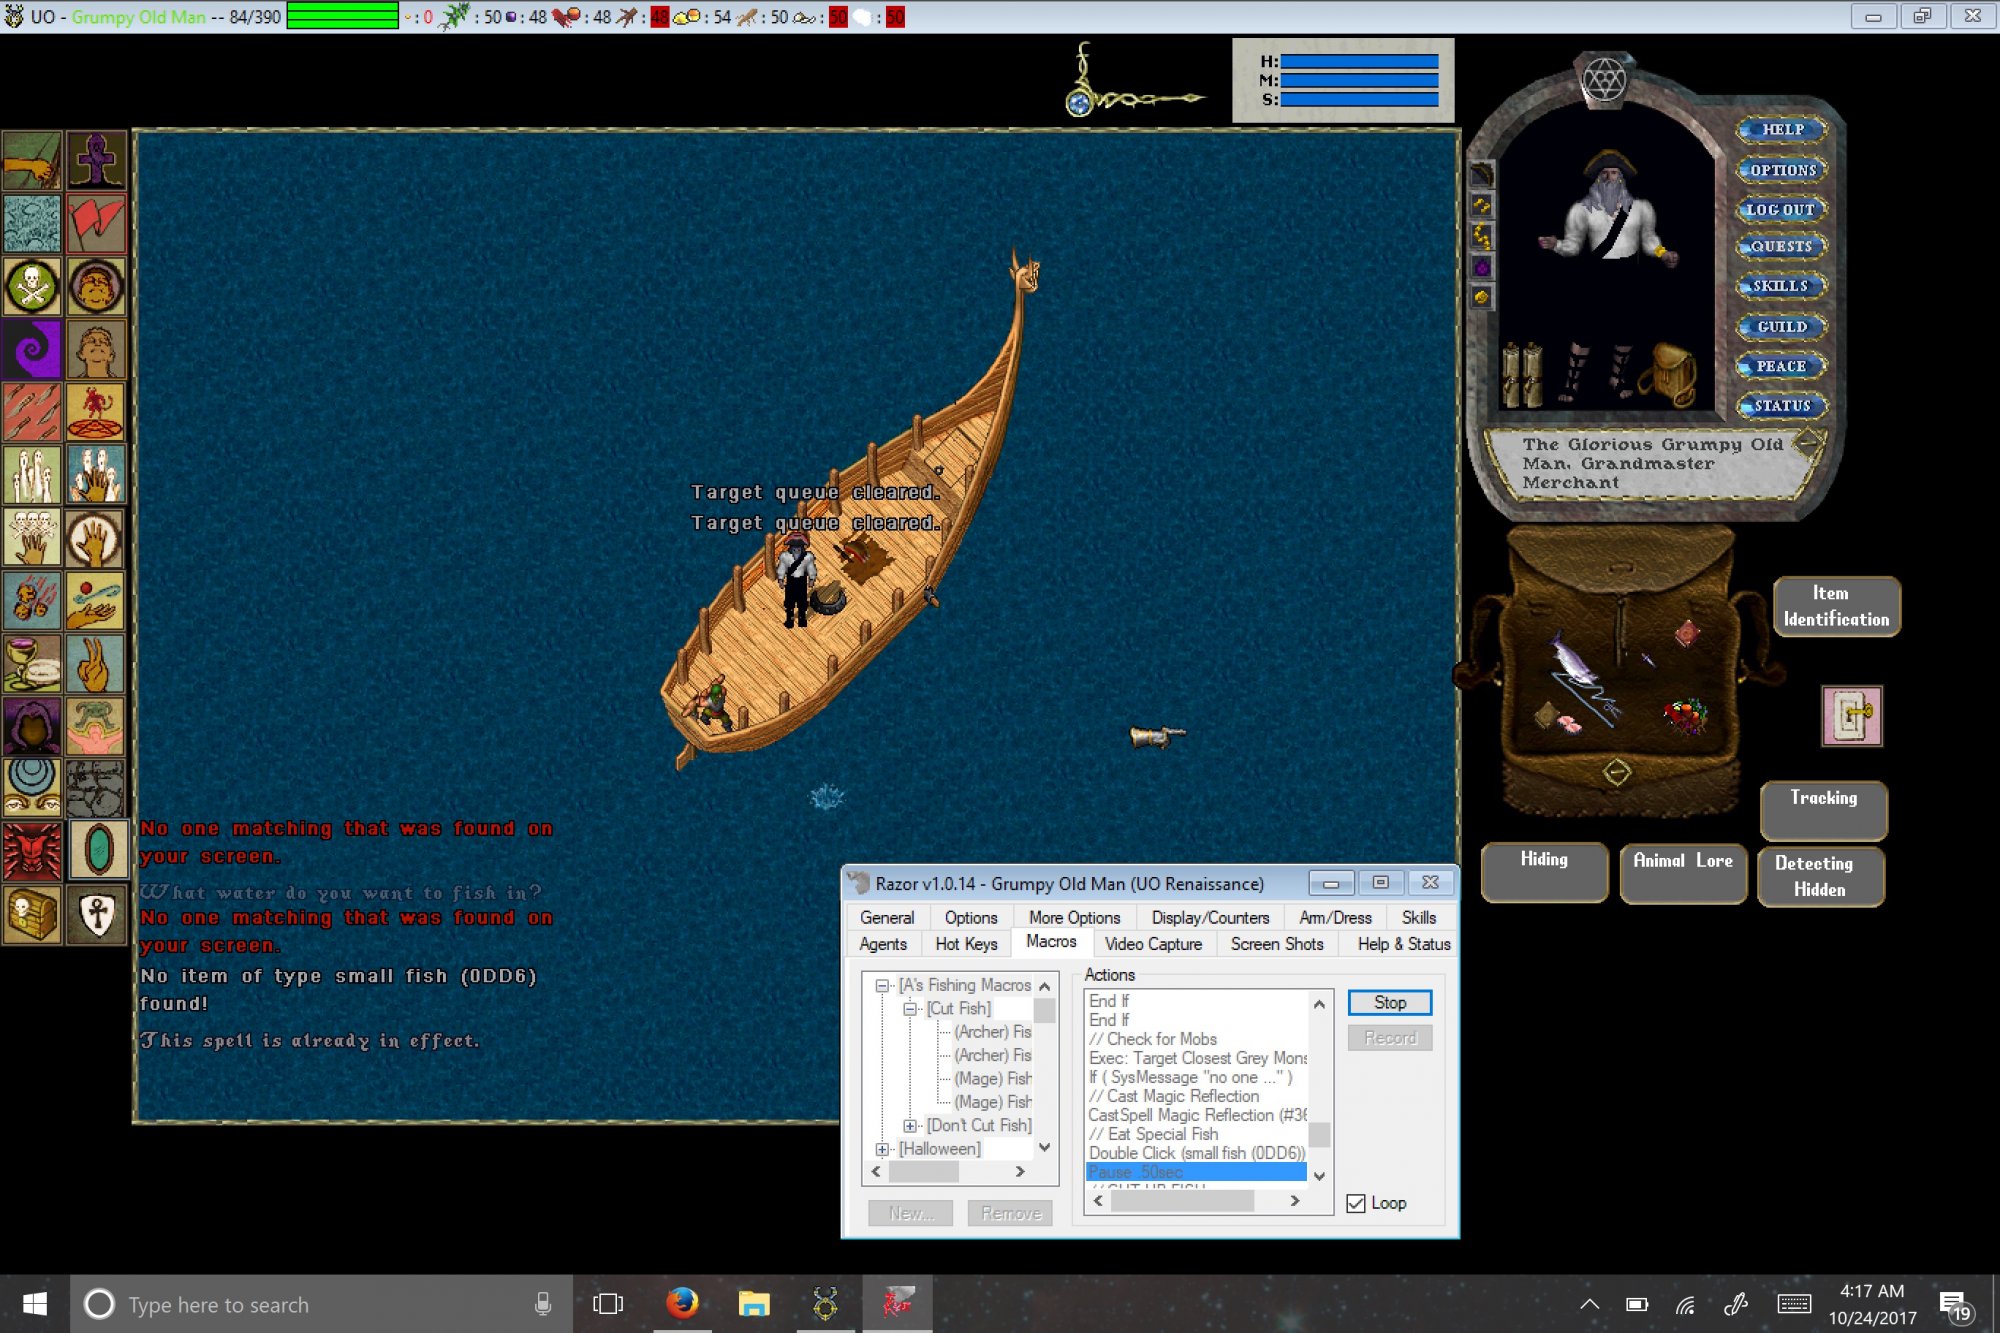This screenshot has height=1333, width=2000.
Task: Click the chalice and plate food spell icon
Action: [32, 664]
